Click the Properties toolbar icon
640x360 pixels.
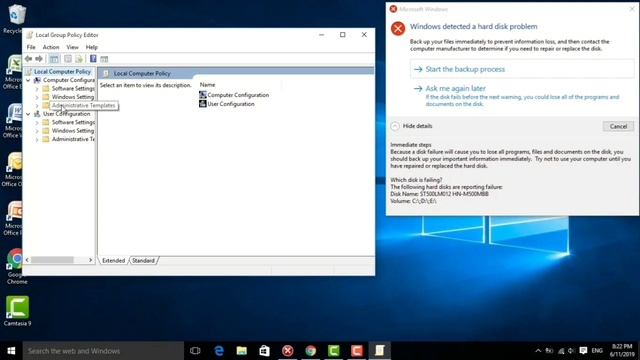coord(68,59)
